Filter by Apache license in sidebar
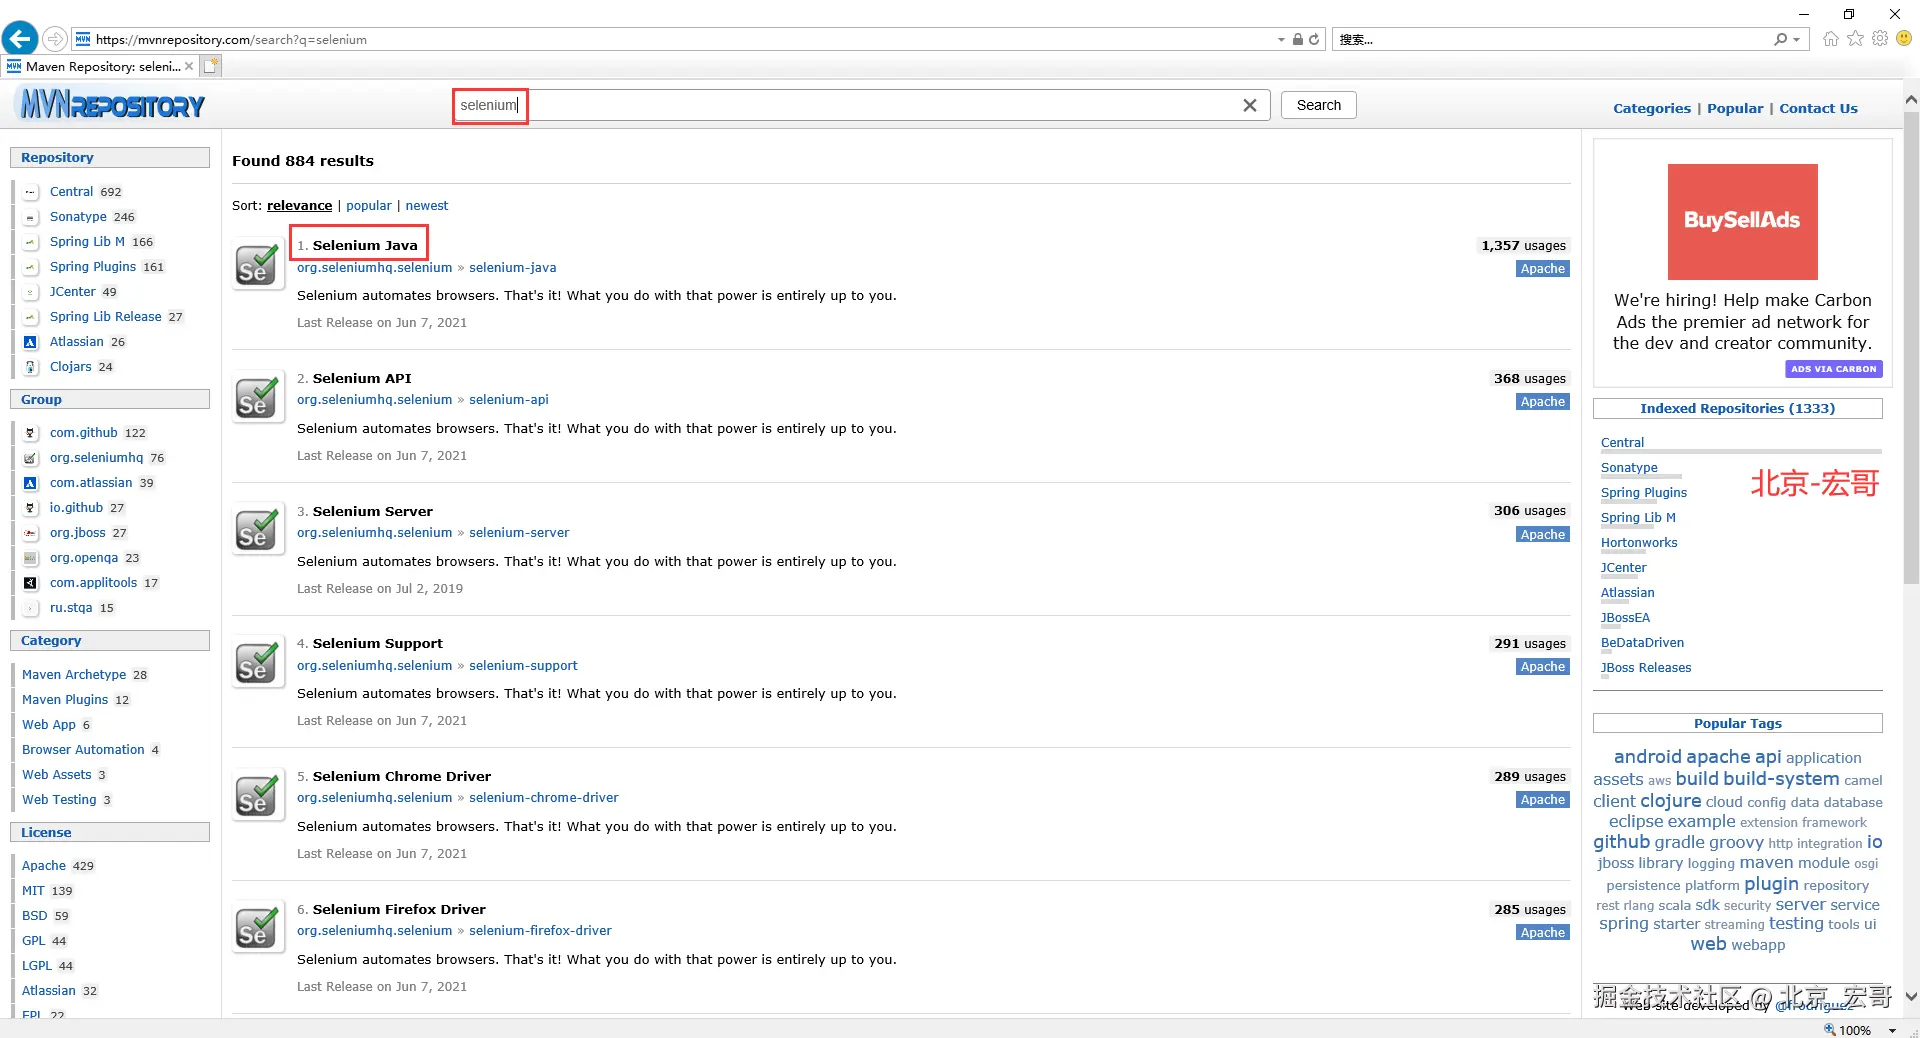 44,866
